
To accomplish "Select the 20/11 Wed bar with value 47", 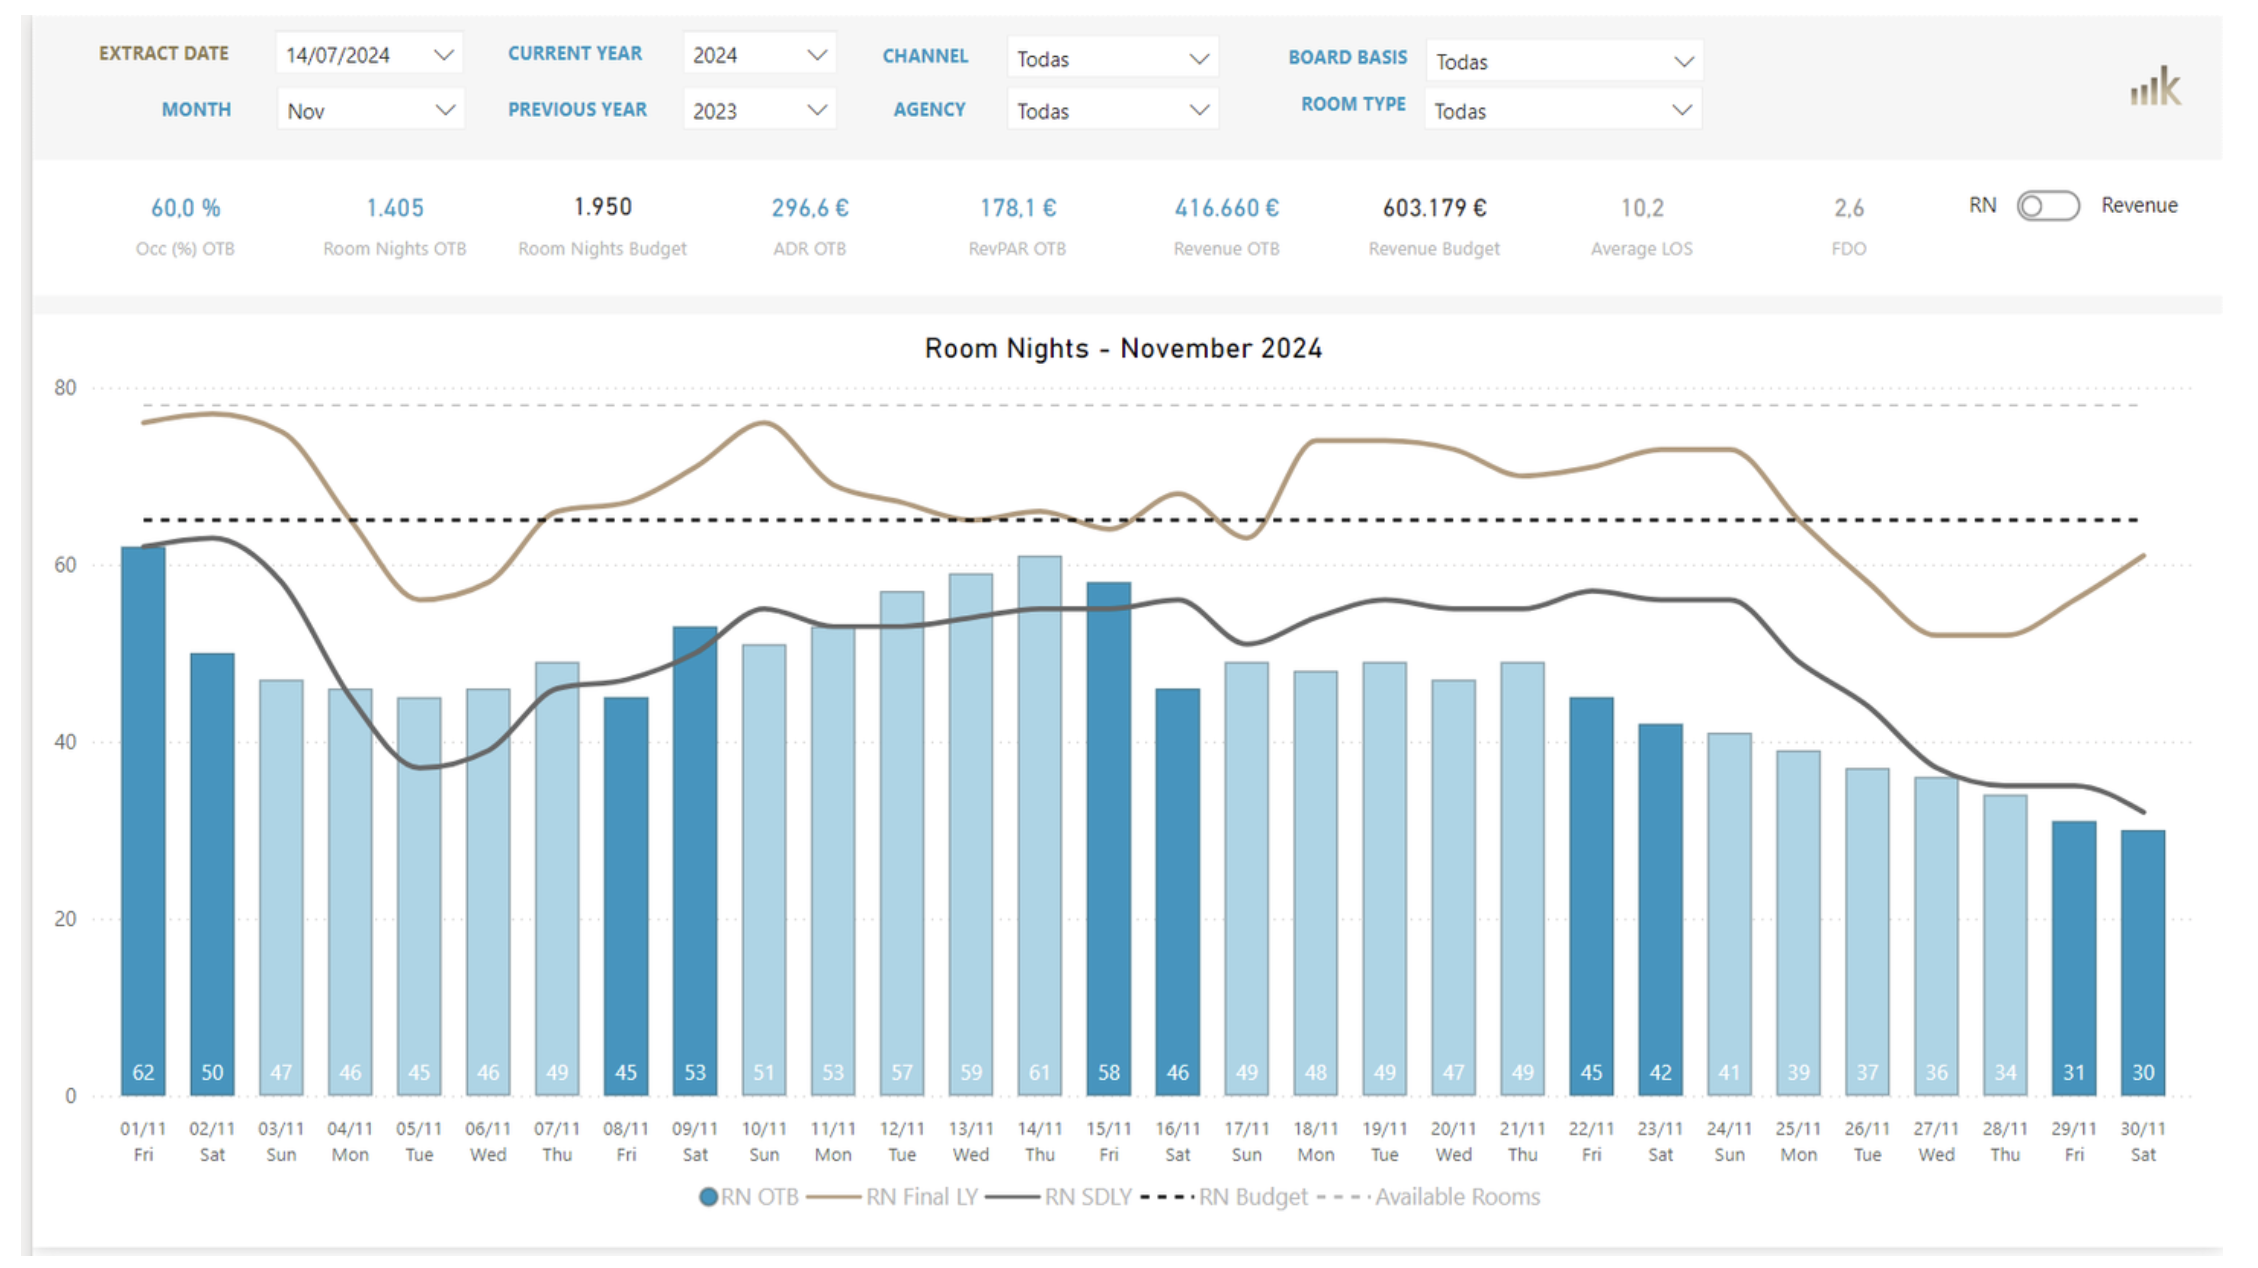I will [x=1453, y=888].
